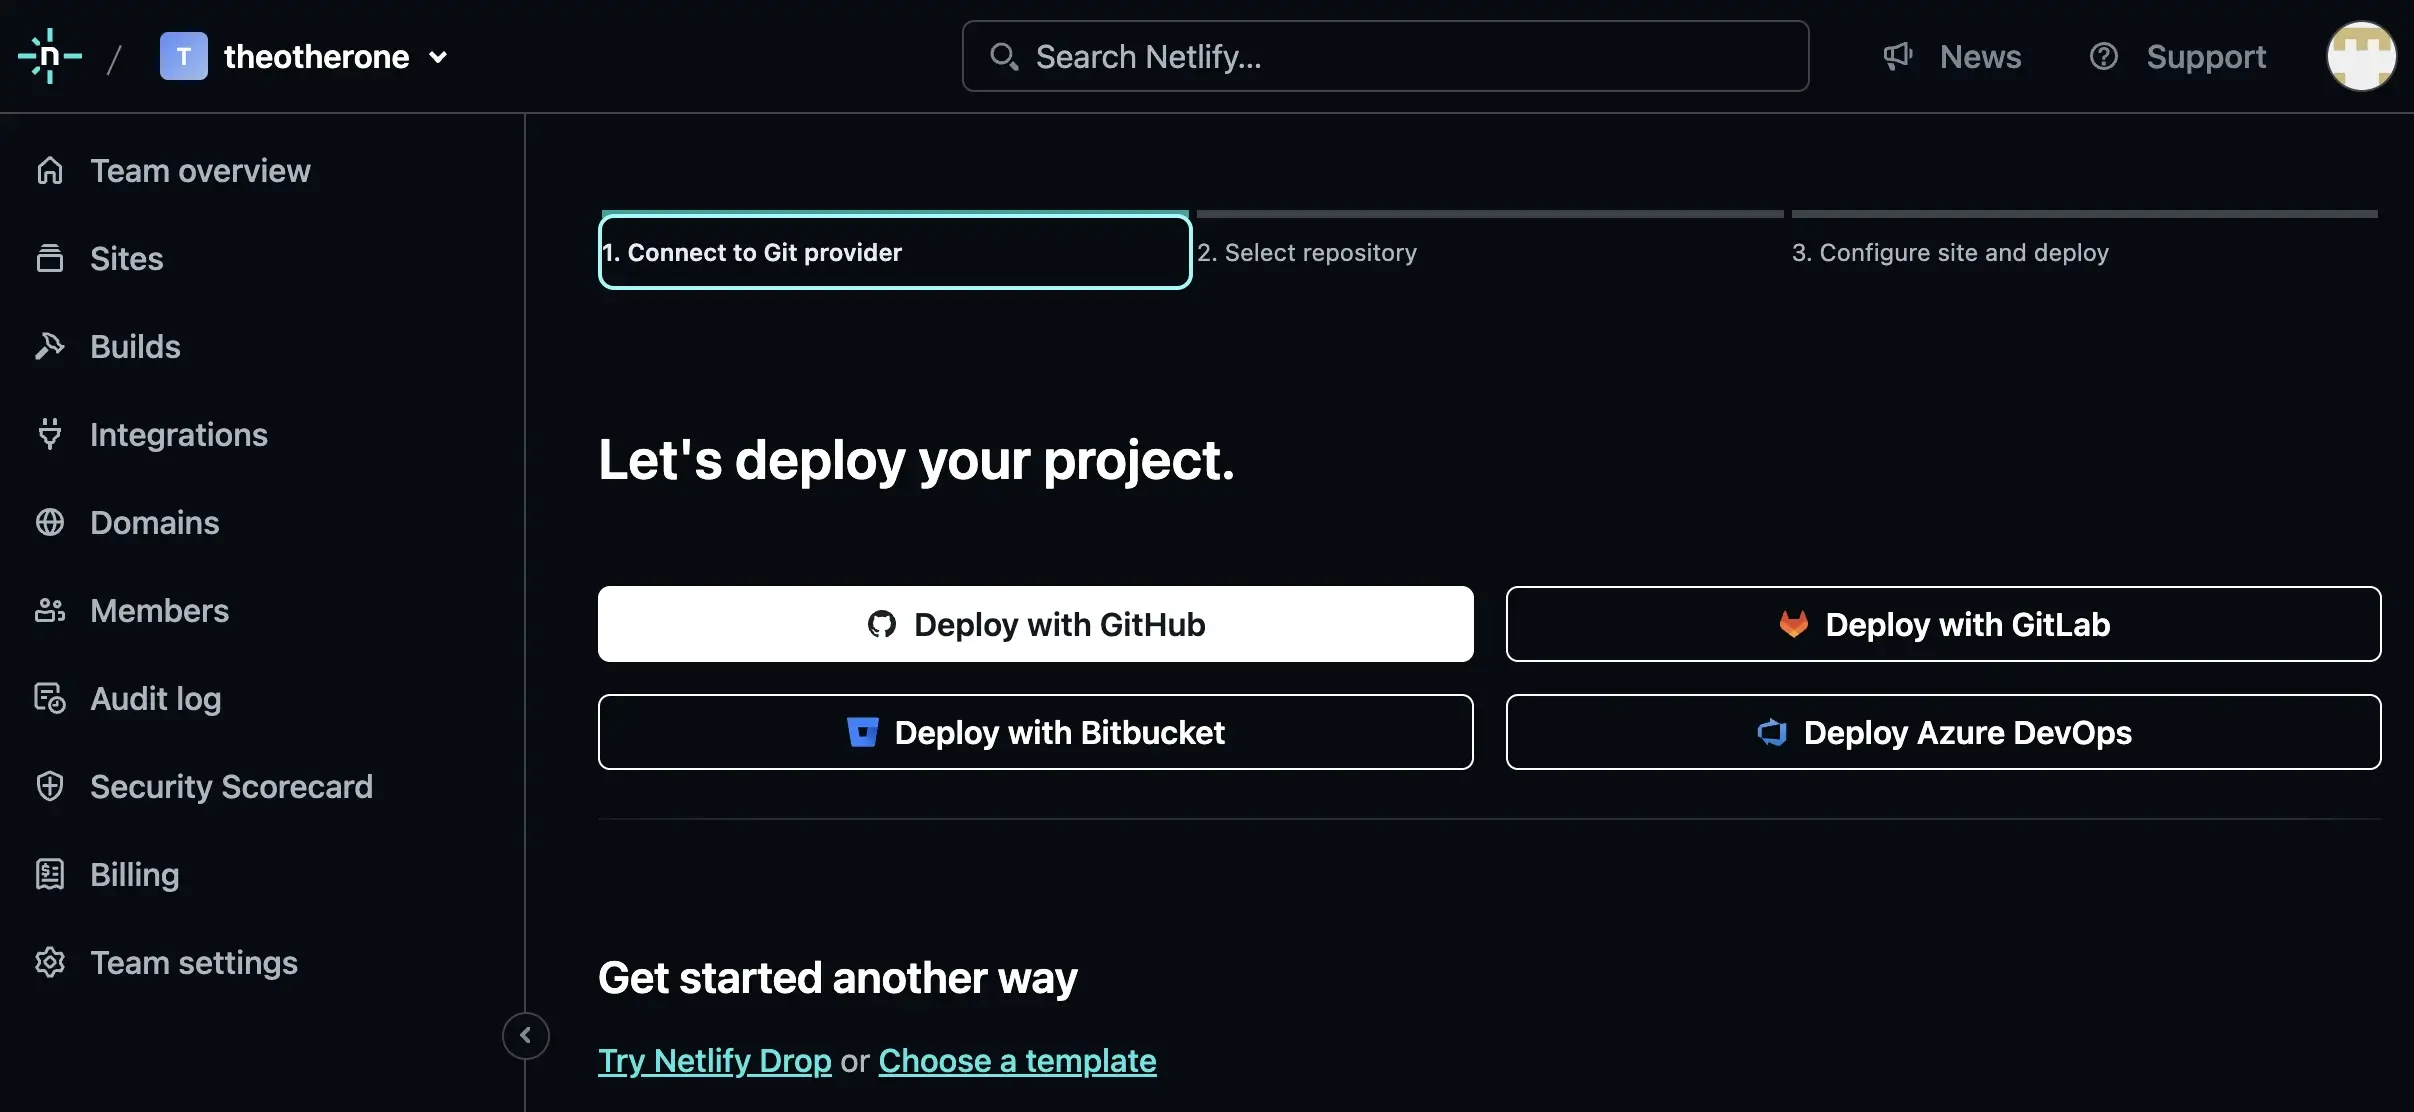2414x1112 pixels.
Task: Select the Domains globe icon
Action: click(x=50, y=522)
